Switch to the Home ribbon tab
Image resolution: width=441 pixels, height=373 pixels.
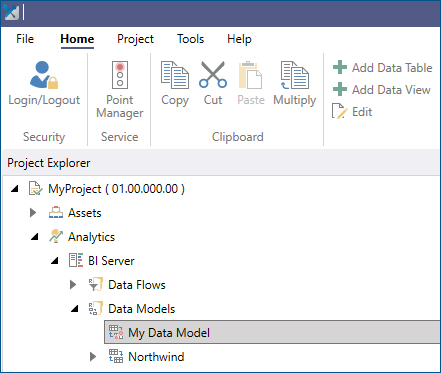point(77,39)
